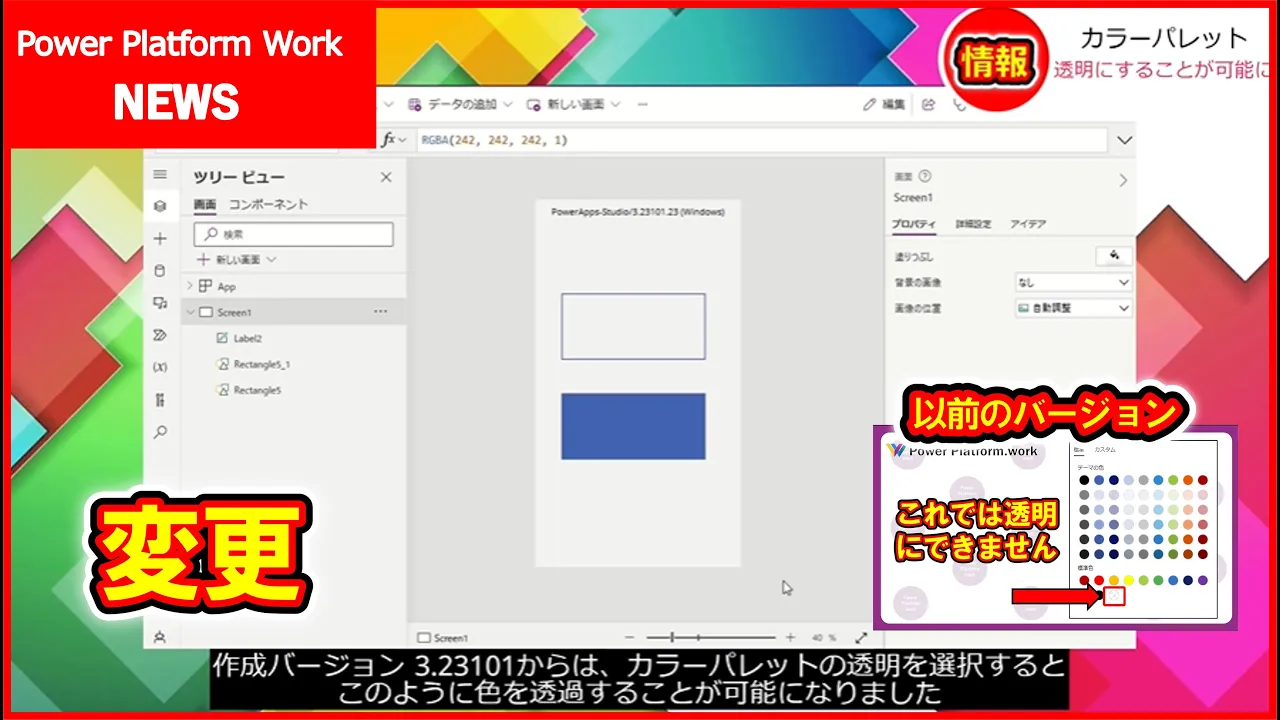
Task: Select the プロパティ tab
Action: point(914,224)
